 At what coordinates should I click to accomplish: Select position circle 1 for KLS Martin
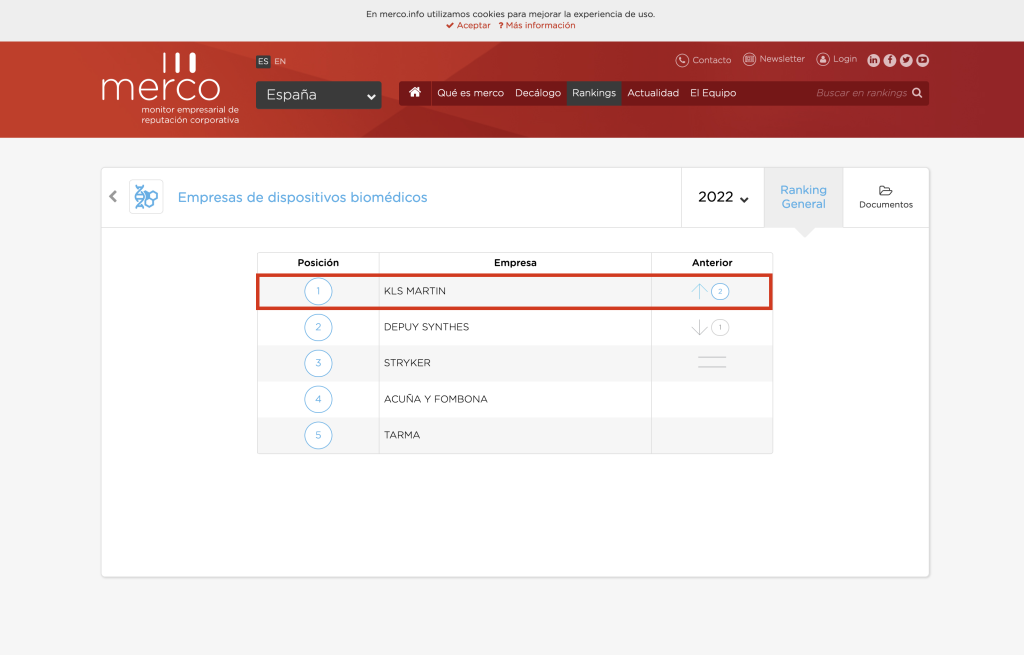pos(318,291)
